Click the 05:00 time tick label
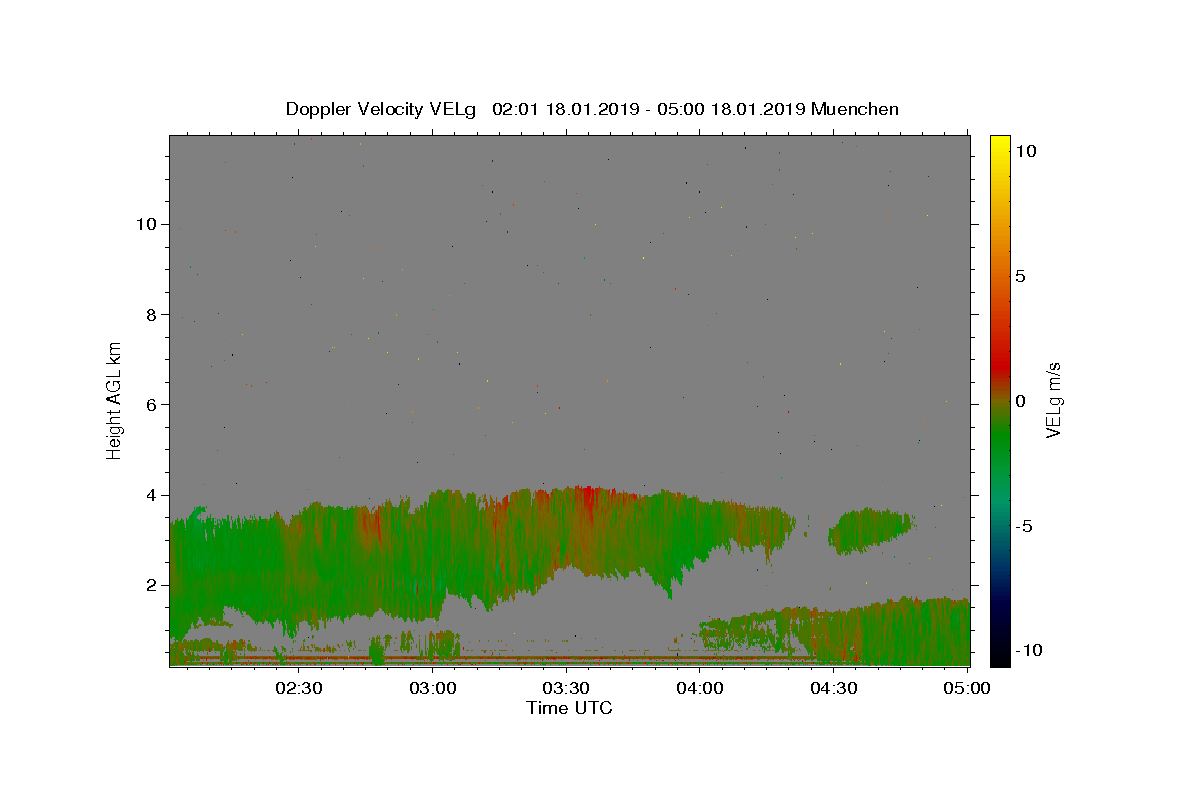This screenshot has height=800, width=1200. pos(968,688)
